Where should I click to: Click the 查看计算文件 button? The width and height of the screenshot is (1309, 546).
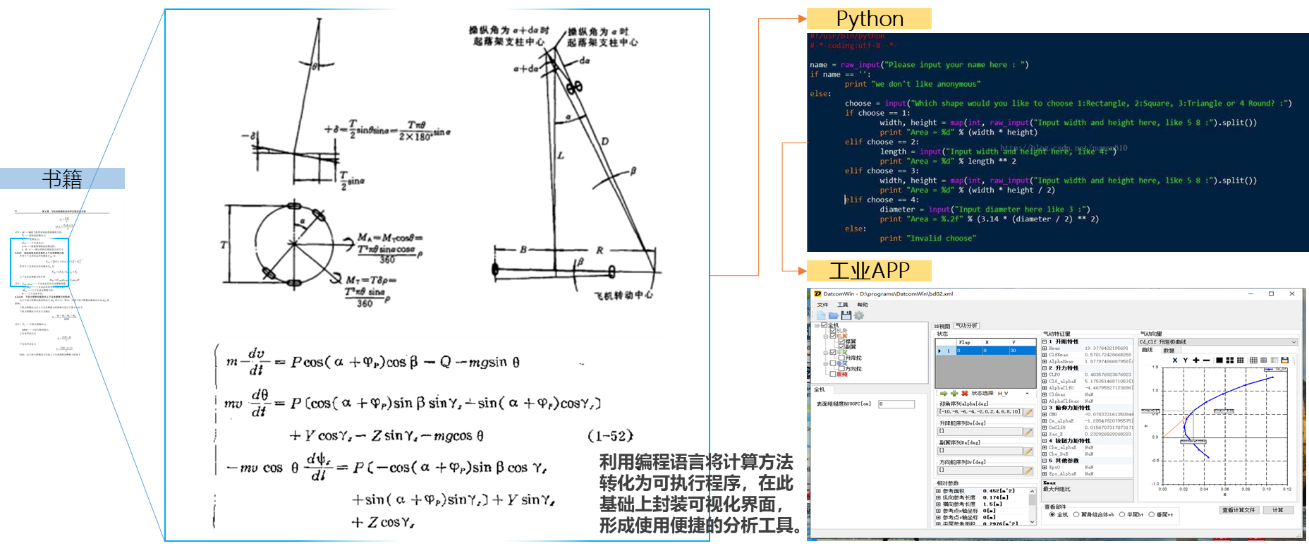(x=1238, y=510)
